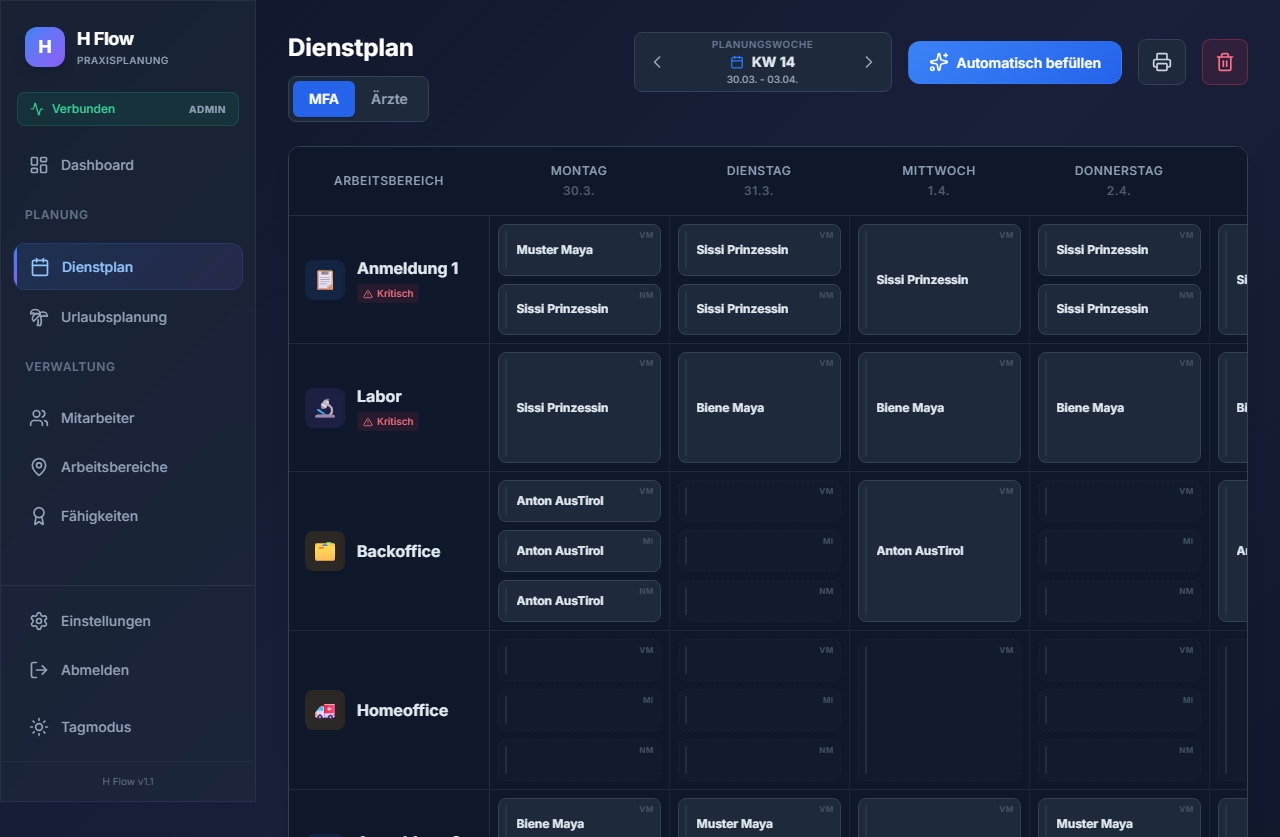The width and height of the screenshot is (1280, 837).
Task: Click the H Flow logo icon
Action: pyautogui.click(x=45, y=47)
